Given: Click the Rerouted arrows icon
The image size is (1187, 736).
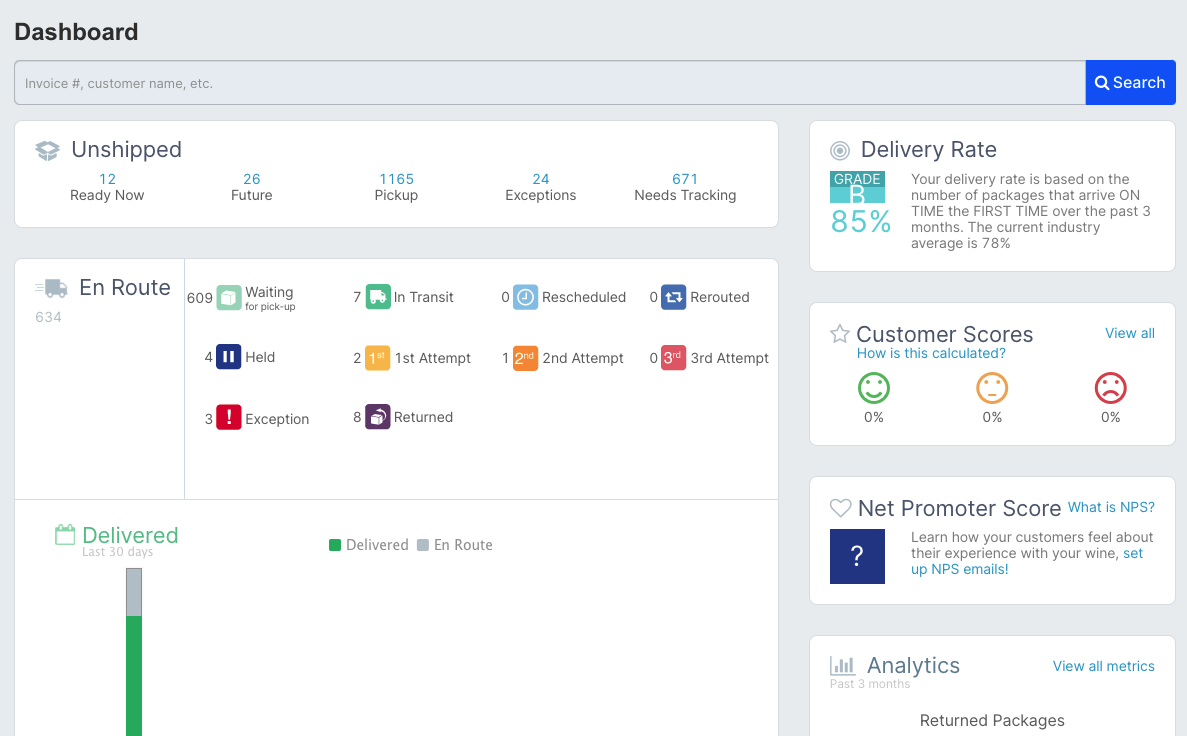Looking at the screenshot, I should tap(674, 297).
